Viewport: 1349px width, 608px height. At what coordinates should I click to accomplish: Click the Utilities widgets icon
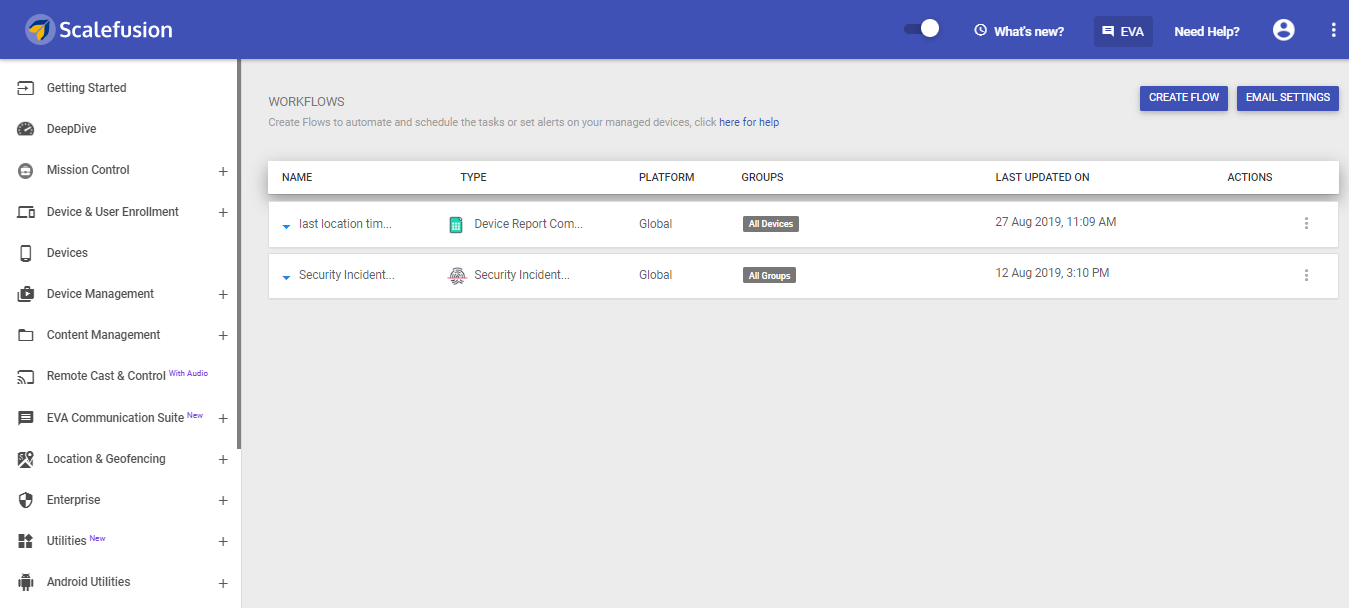[26, 541]
